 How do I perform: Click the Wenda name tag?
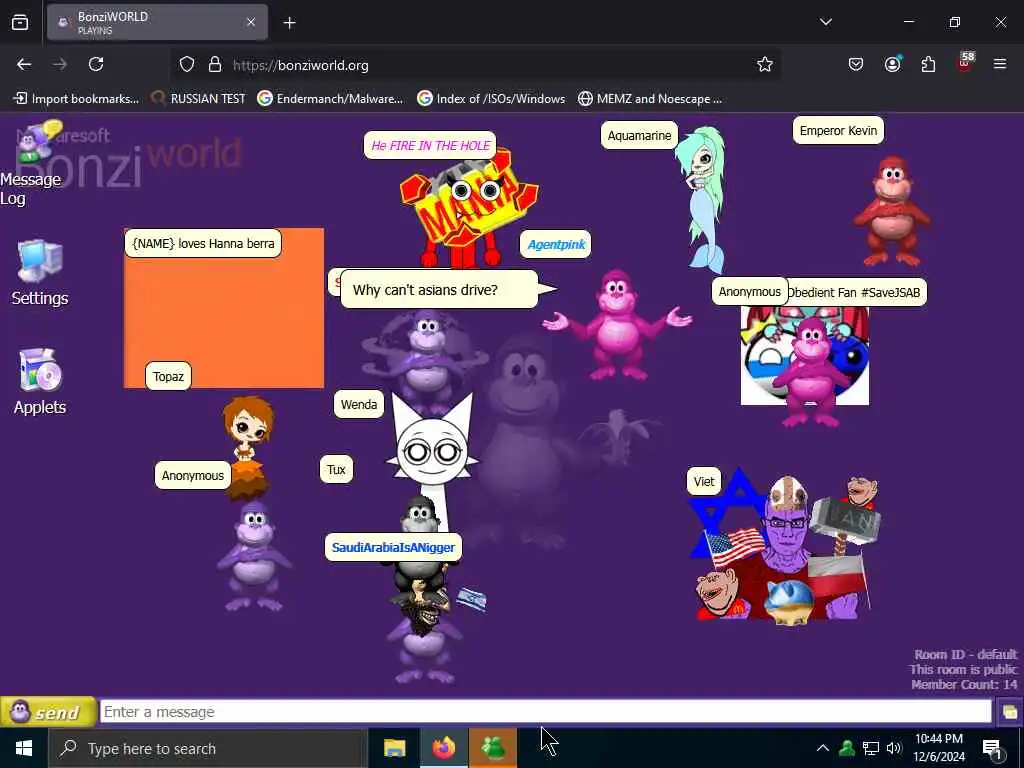[x=359, y=404]
